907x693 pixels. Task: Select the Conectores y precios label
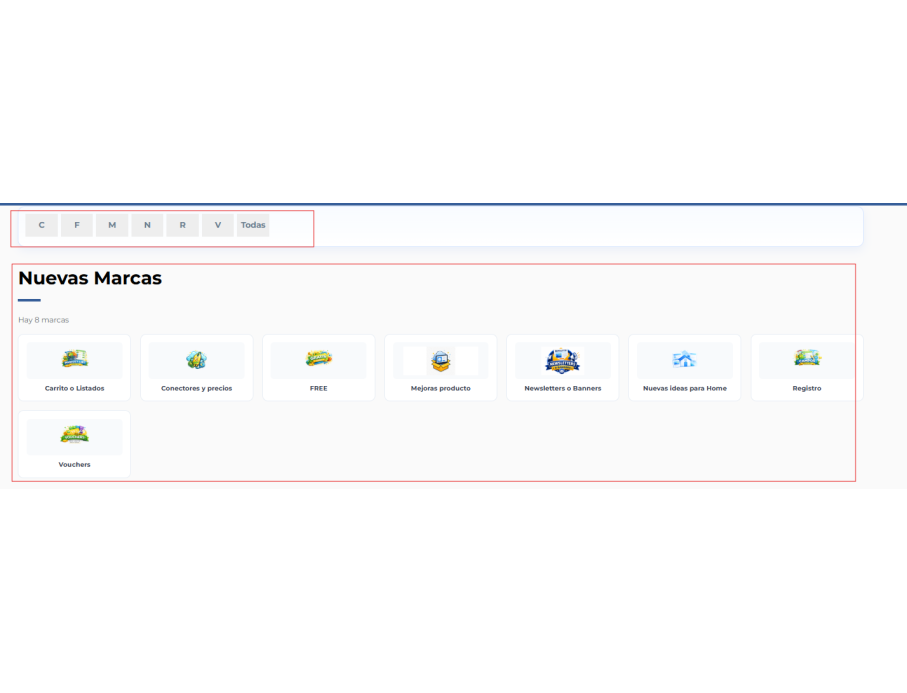197,388
